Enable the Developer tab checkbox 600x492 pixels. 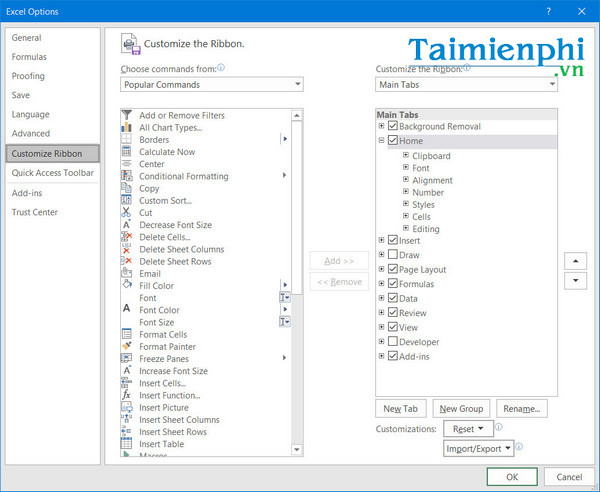[x=393, y=341]
